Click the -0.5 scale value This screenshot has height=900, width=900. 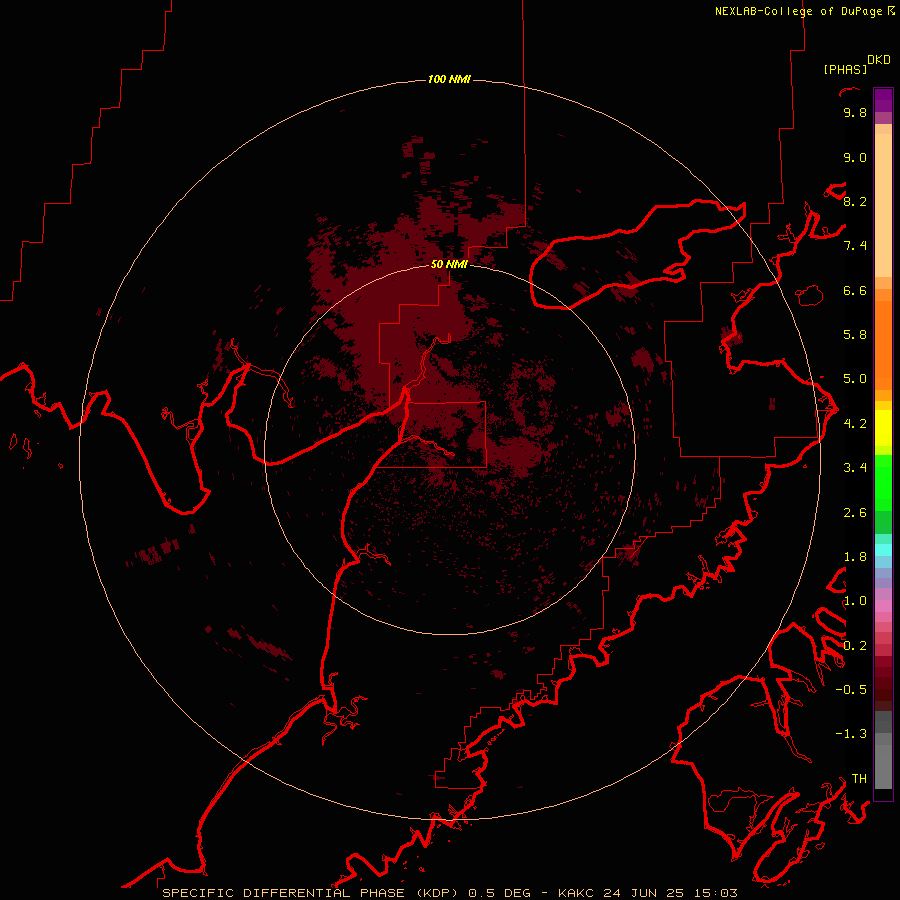coord(851,689)
